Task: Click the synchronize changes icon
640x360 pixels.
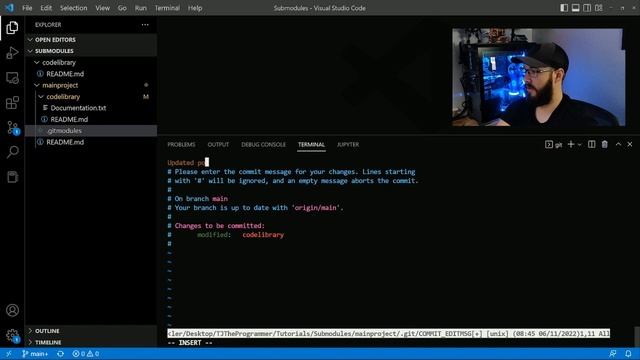Action: pyautogui.click(x=60, y=353)
